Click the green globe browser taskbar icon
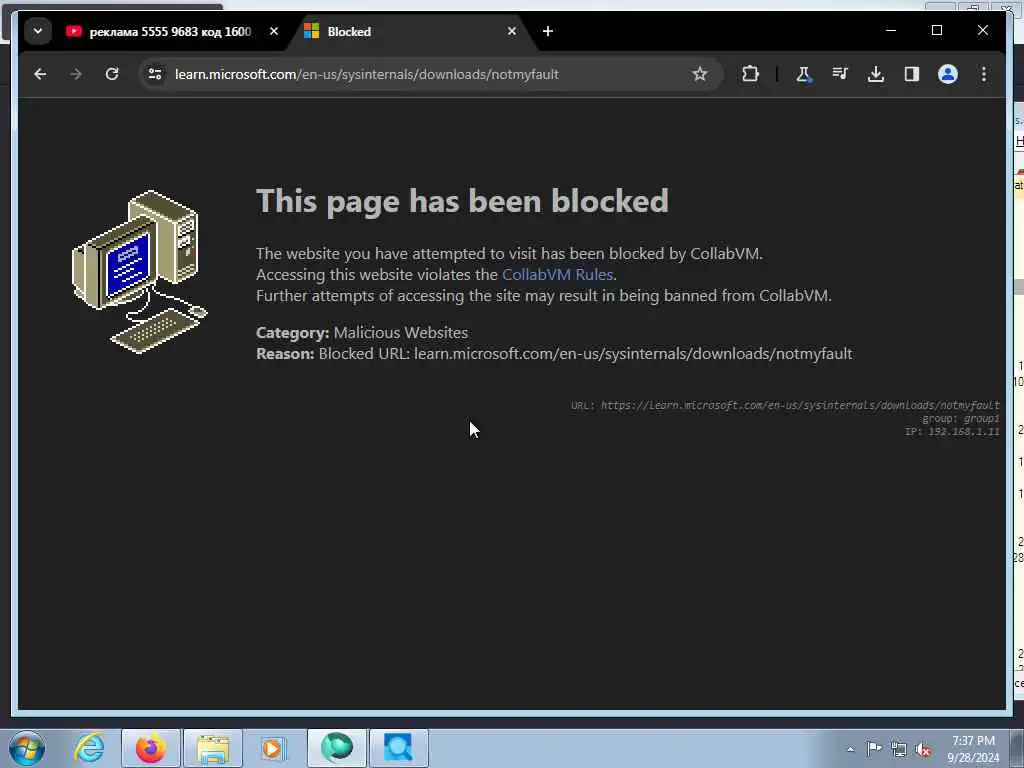Screen dimensions: 1024x768 pos(337,748)
